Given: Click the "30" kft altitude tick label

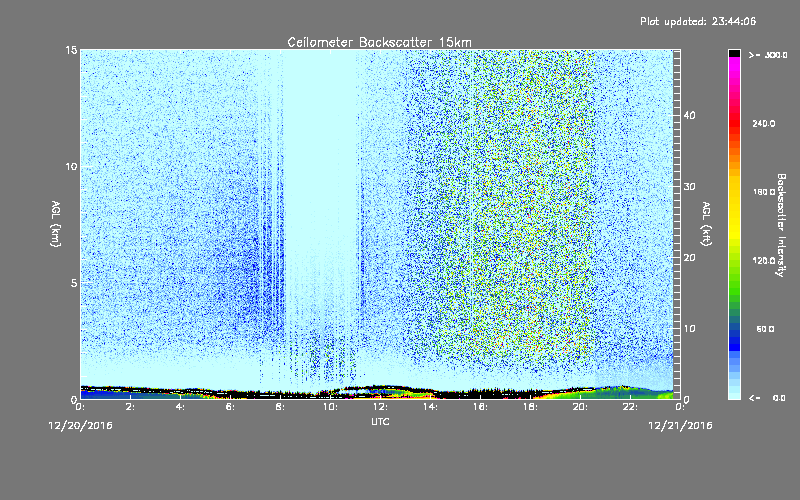Looking at the screenshot, I should [x=689, y=187].
